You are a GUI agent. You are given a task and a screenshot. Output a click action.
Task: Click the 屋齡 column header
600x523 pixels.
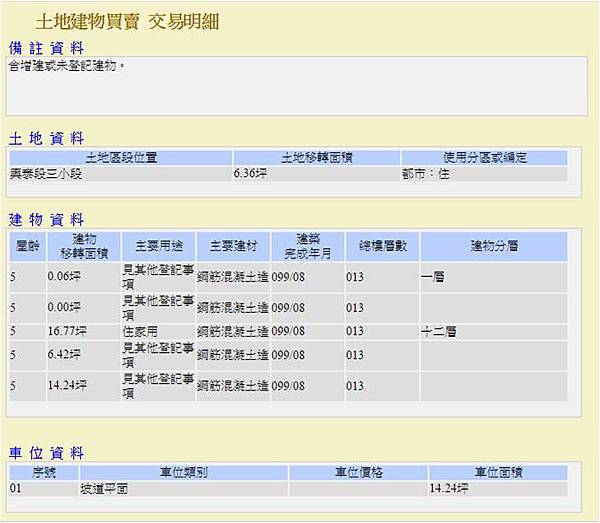point(28,246)
